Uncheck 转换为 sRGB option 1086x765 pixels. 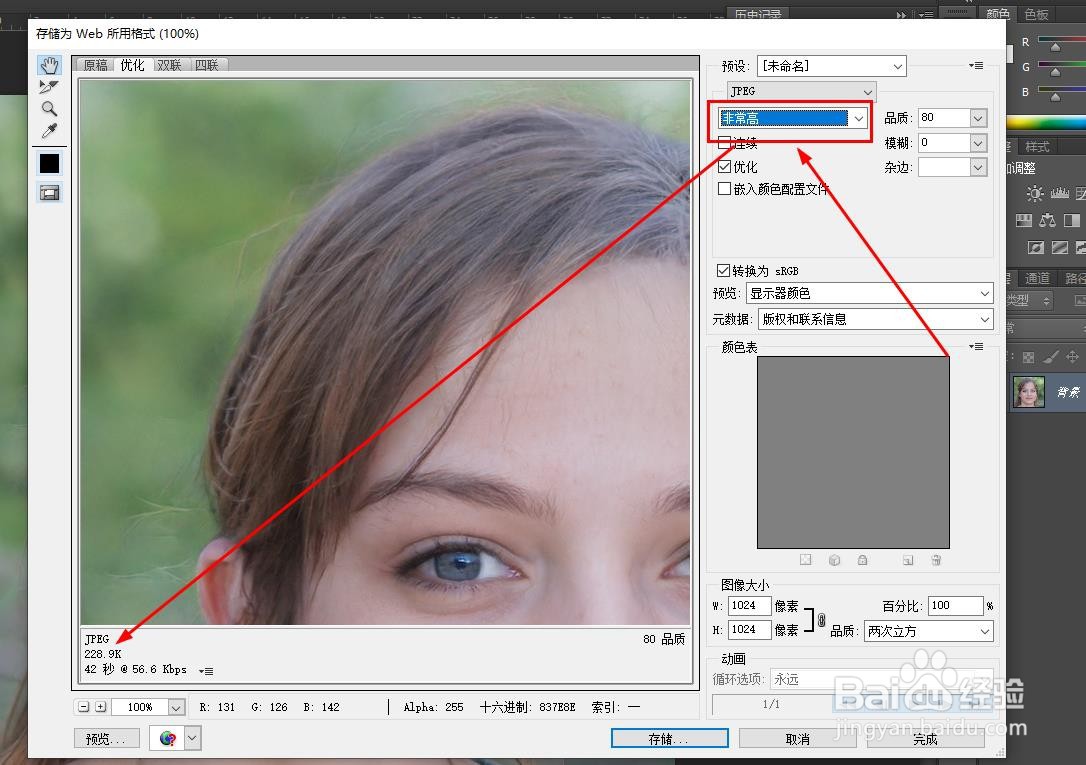tap(722, 270)
